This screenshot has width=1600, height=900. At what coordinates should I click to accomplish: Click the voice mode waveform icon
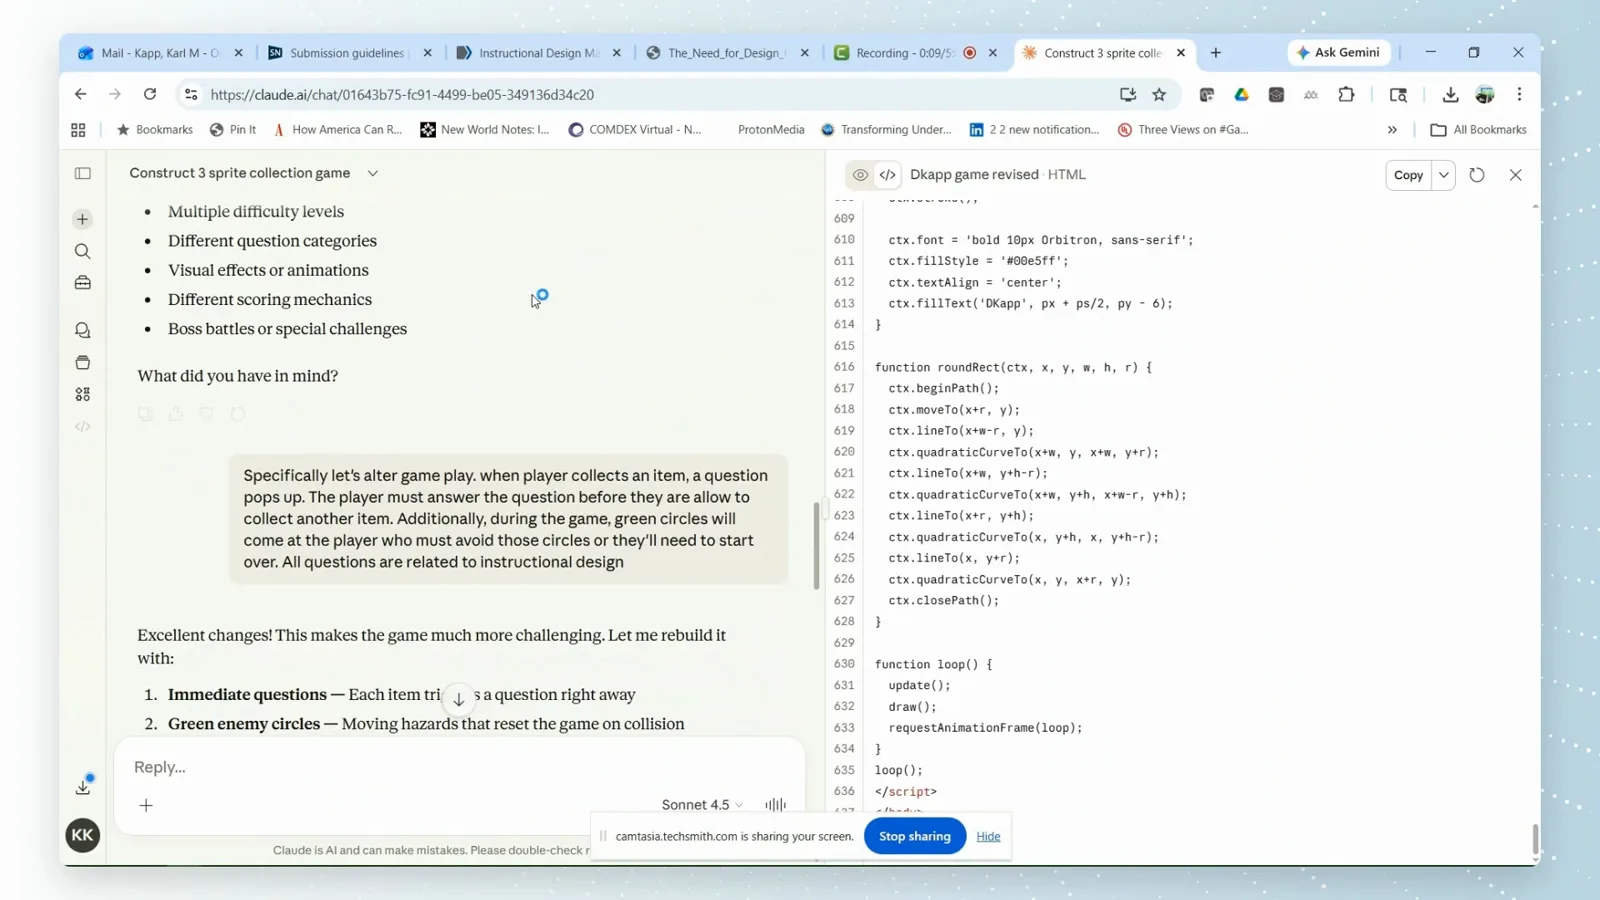tap(776, 804)
